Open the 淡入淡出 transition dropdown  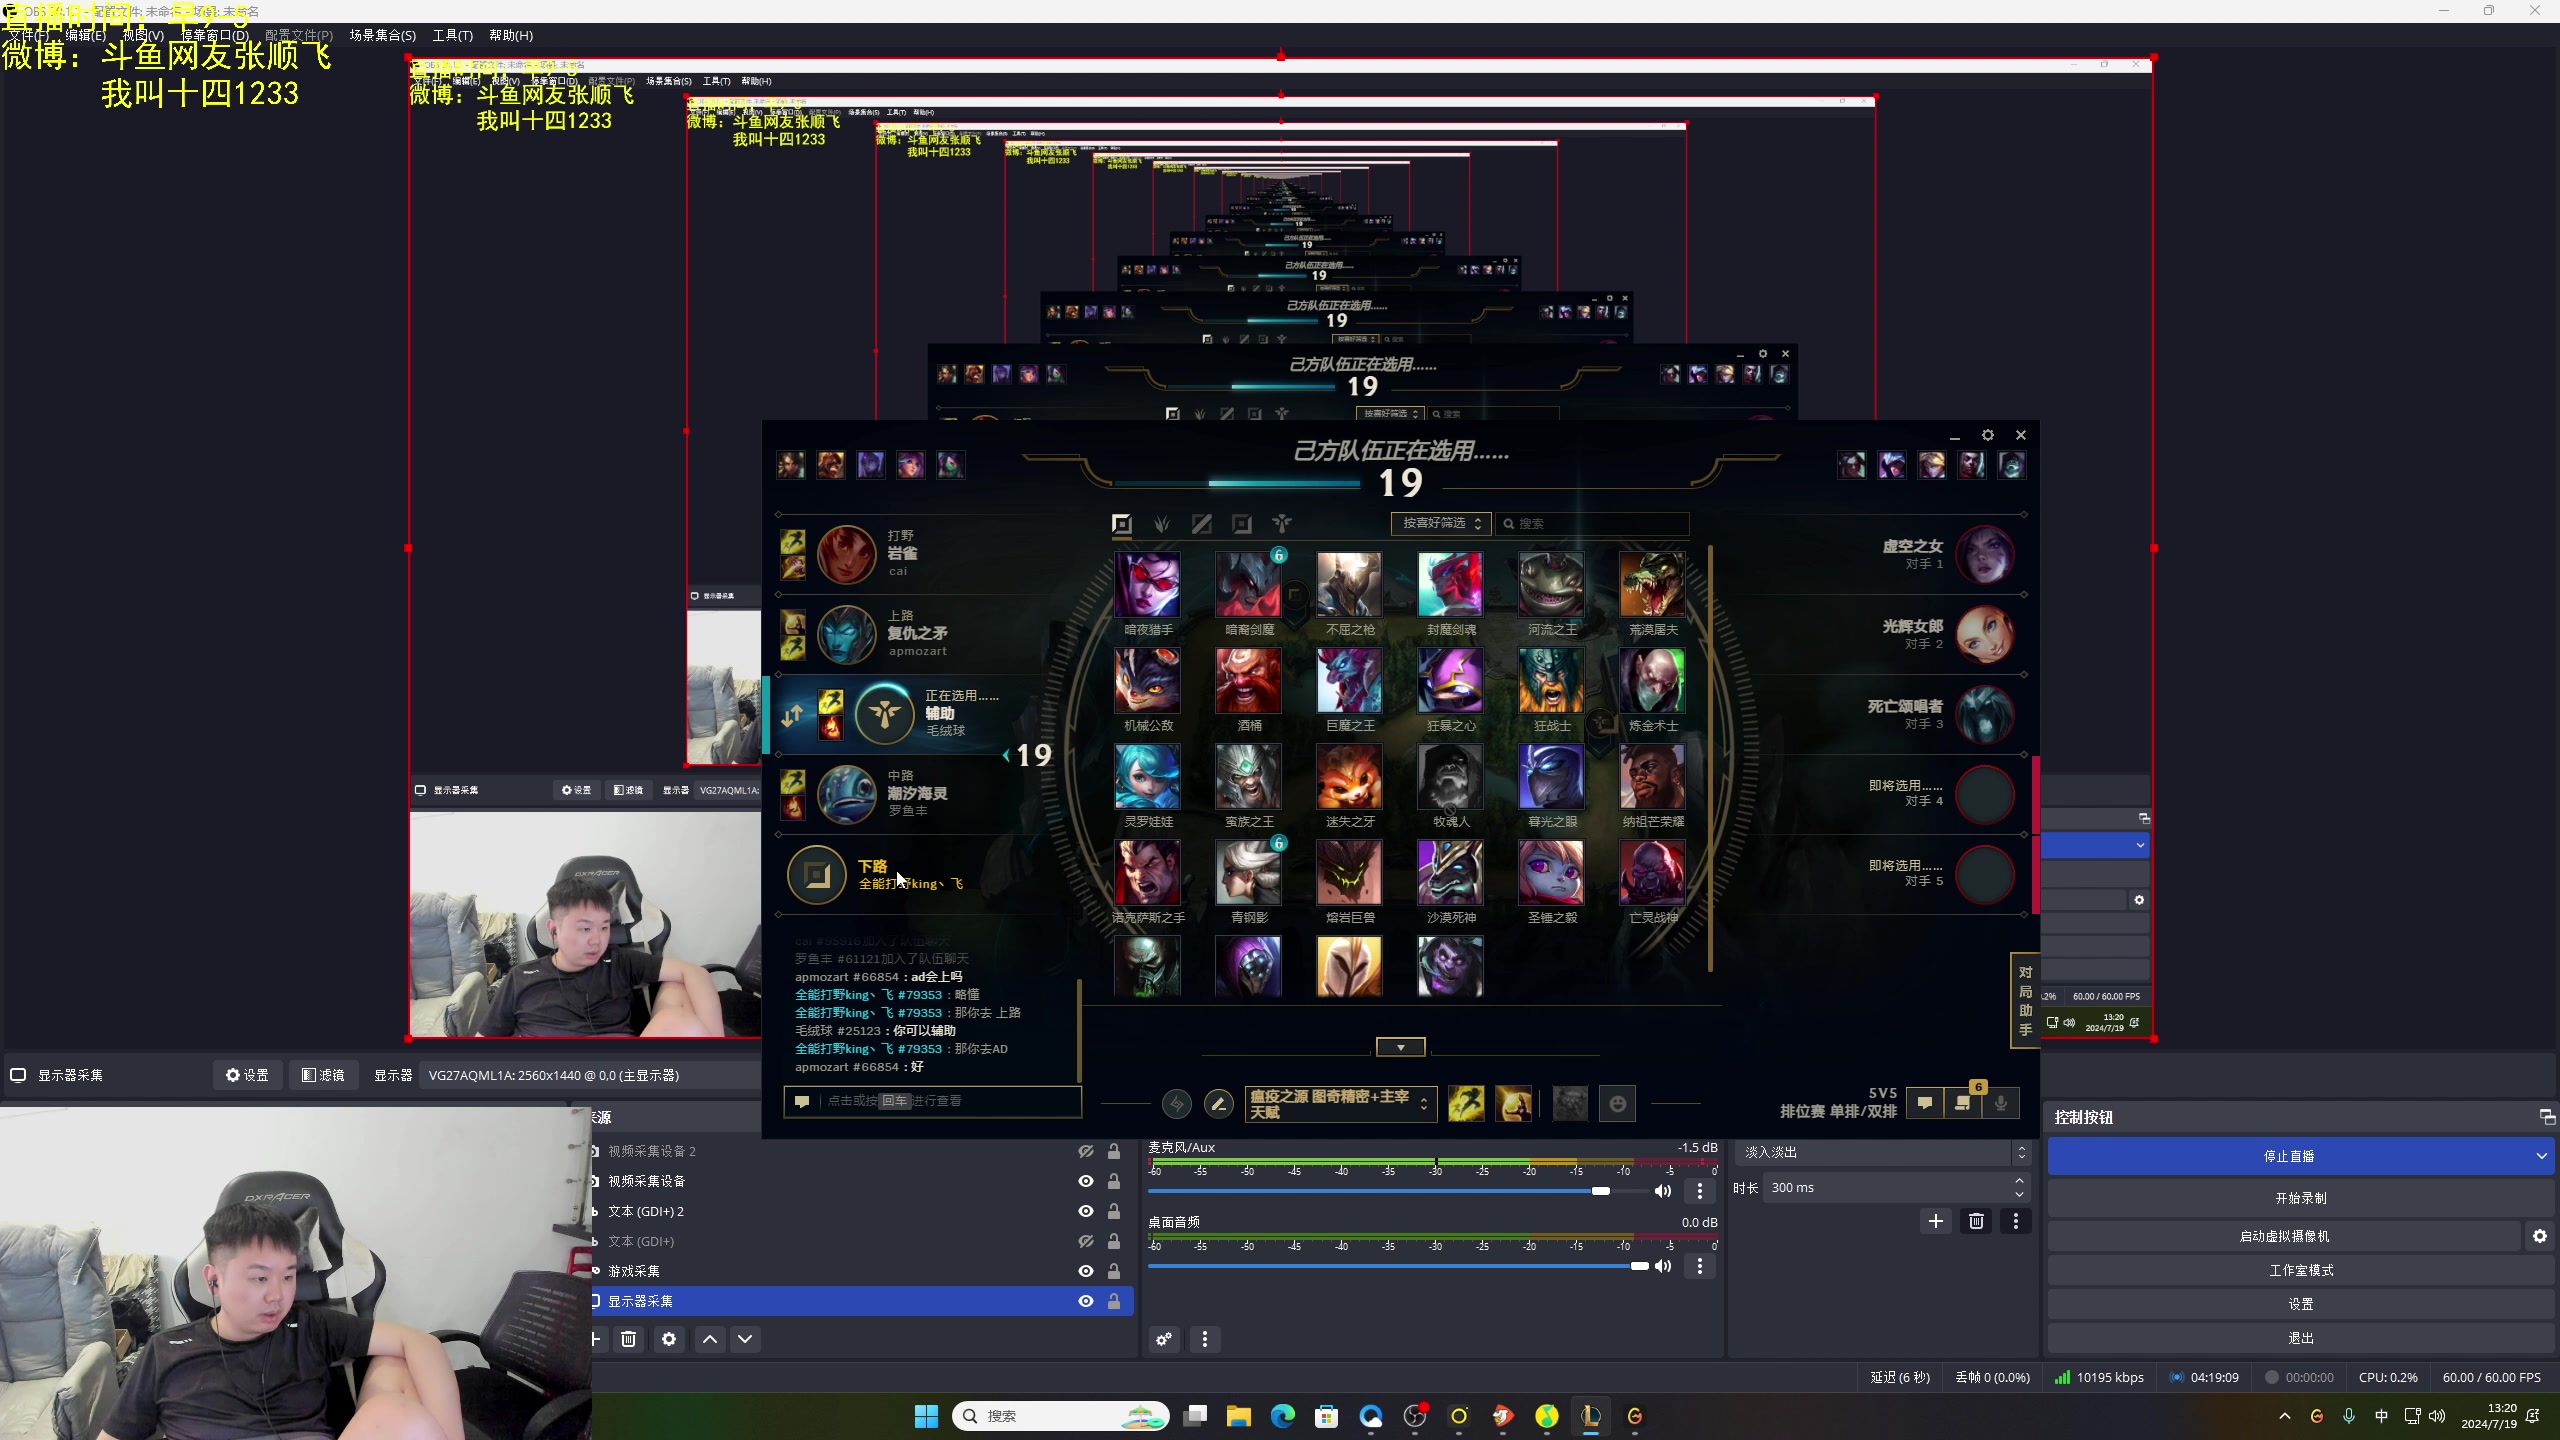[1883, 1153]
